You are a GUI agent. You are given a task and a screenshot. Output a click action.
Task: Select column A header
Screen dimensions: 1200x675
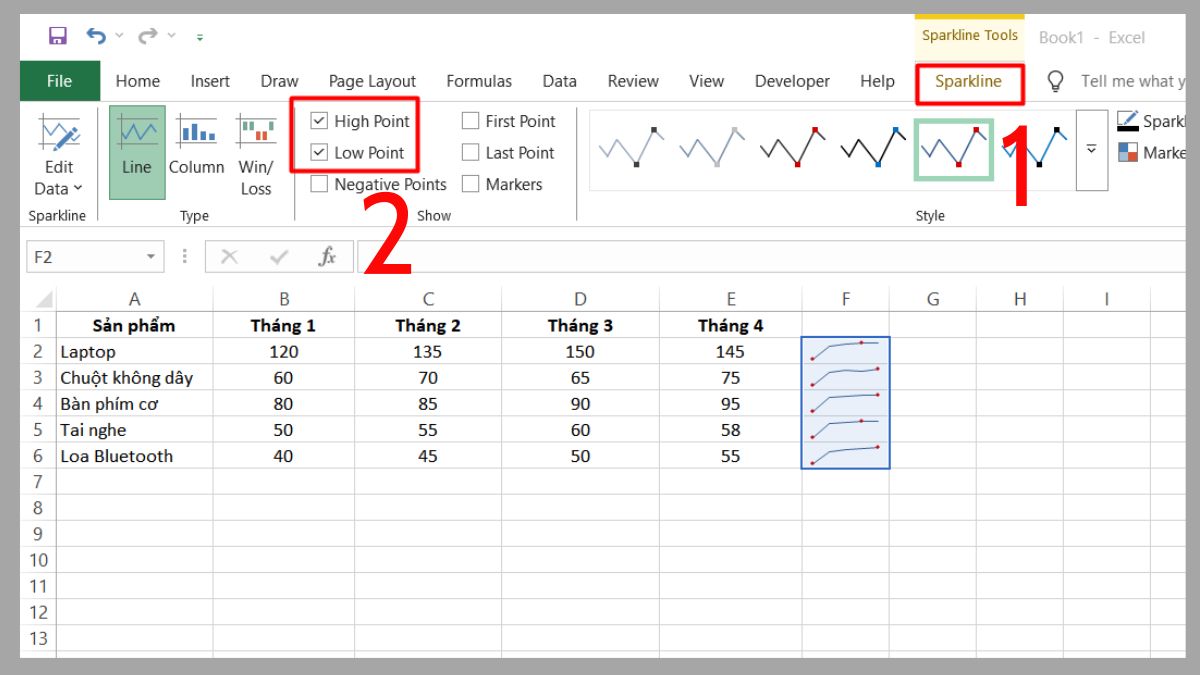(x=134, y=298)
